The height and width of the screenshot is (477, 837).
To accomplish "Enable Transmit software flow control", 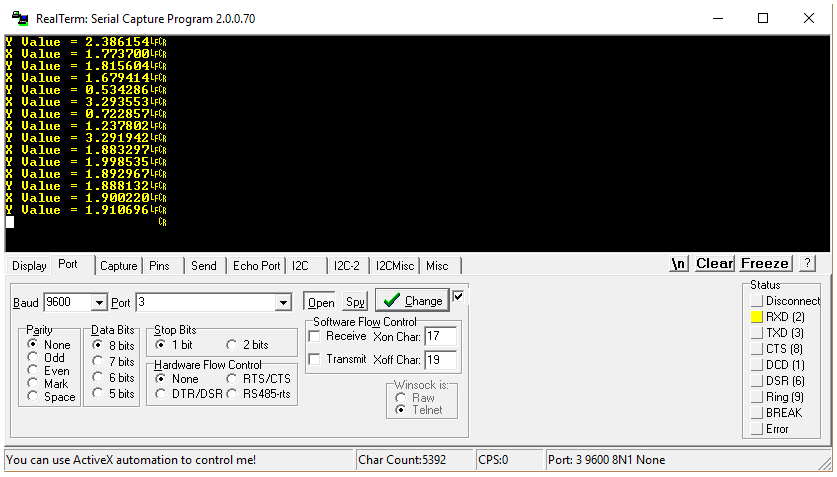I will [315, 359].
